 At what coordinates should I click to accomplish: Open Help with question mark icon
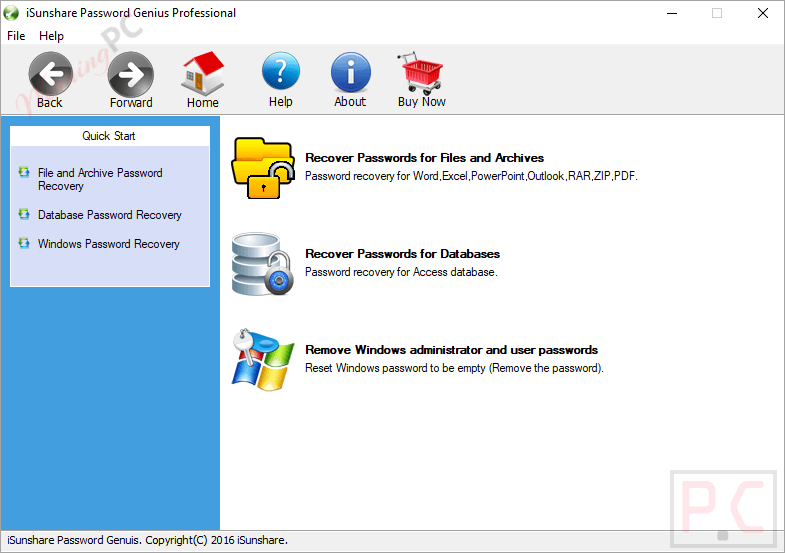pos(281,73)
